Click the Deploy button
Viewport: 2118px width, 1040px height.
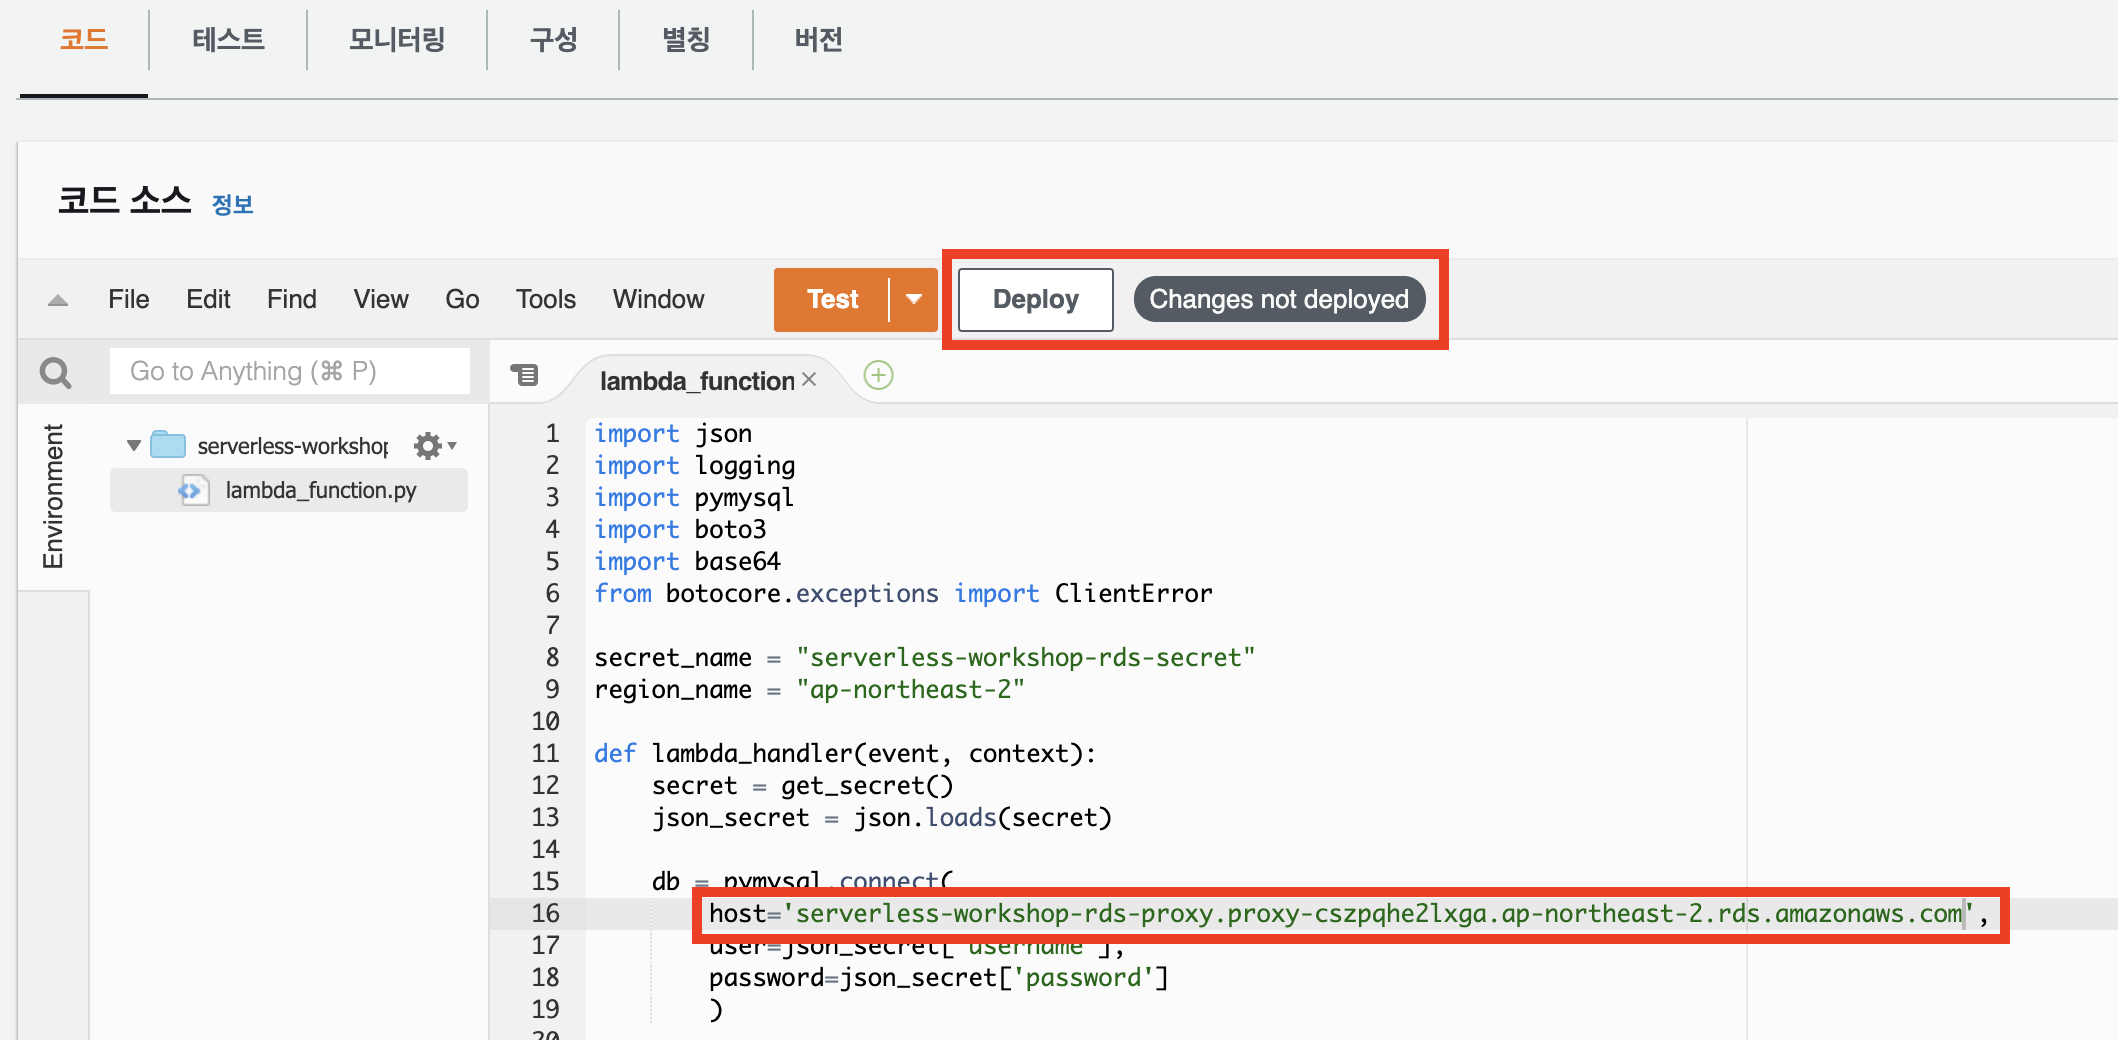tap(1036, 299)
